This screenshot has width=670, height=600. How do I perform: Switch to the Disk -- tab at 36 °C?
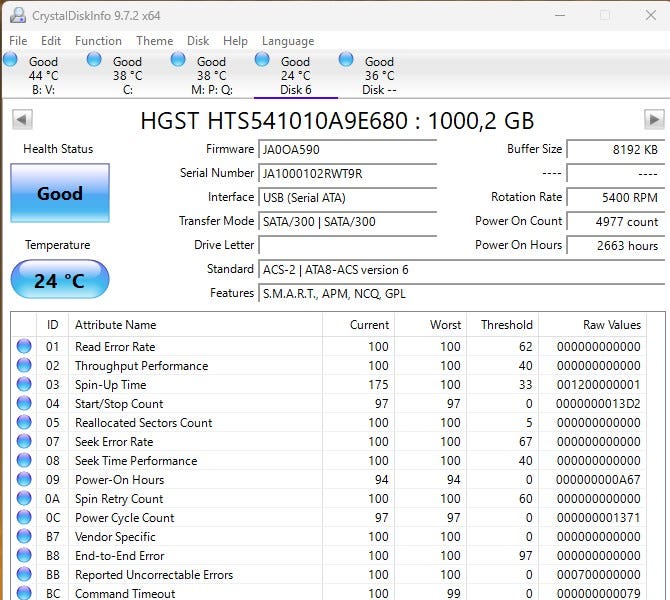tap(378, 75)
